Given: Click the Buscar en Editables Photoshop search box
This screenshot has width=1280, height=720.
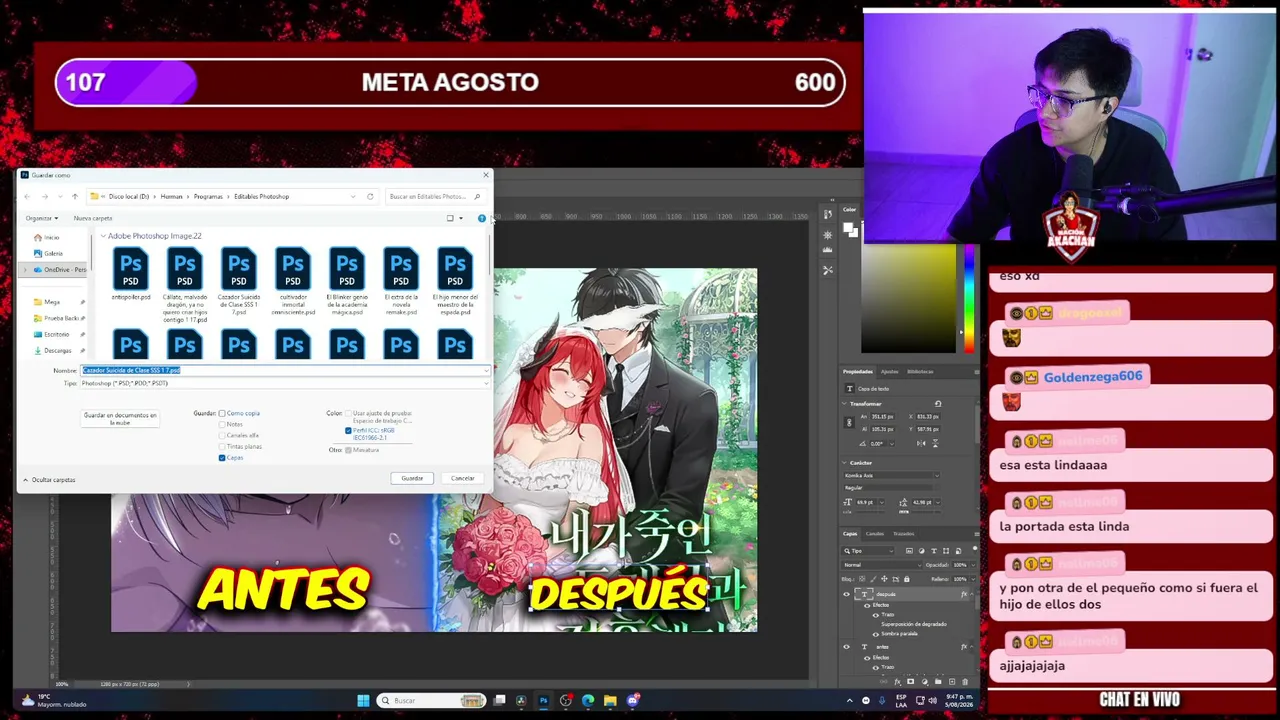Looking at the screenshot, I should click(435, 197).
